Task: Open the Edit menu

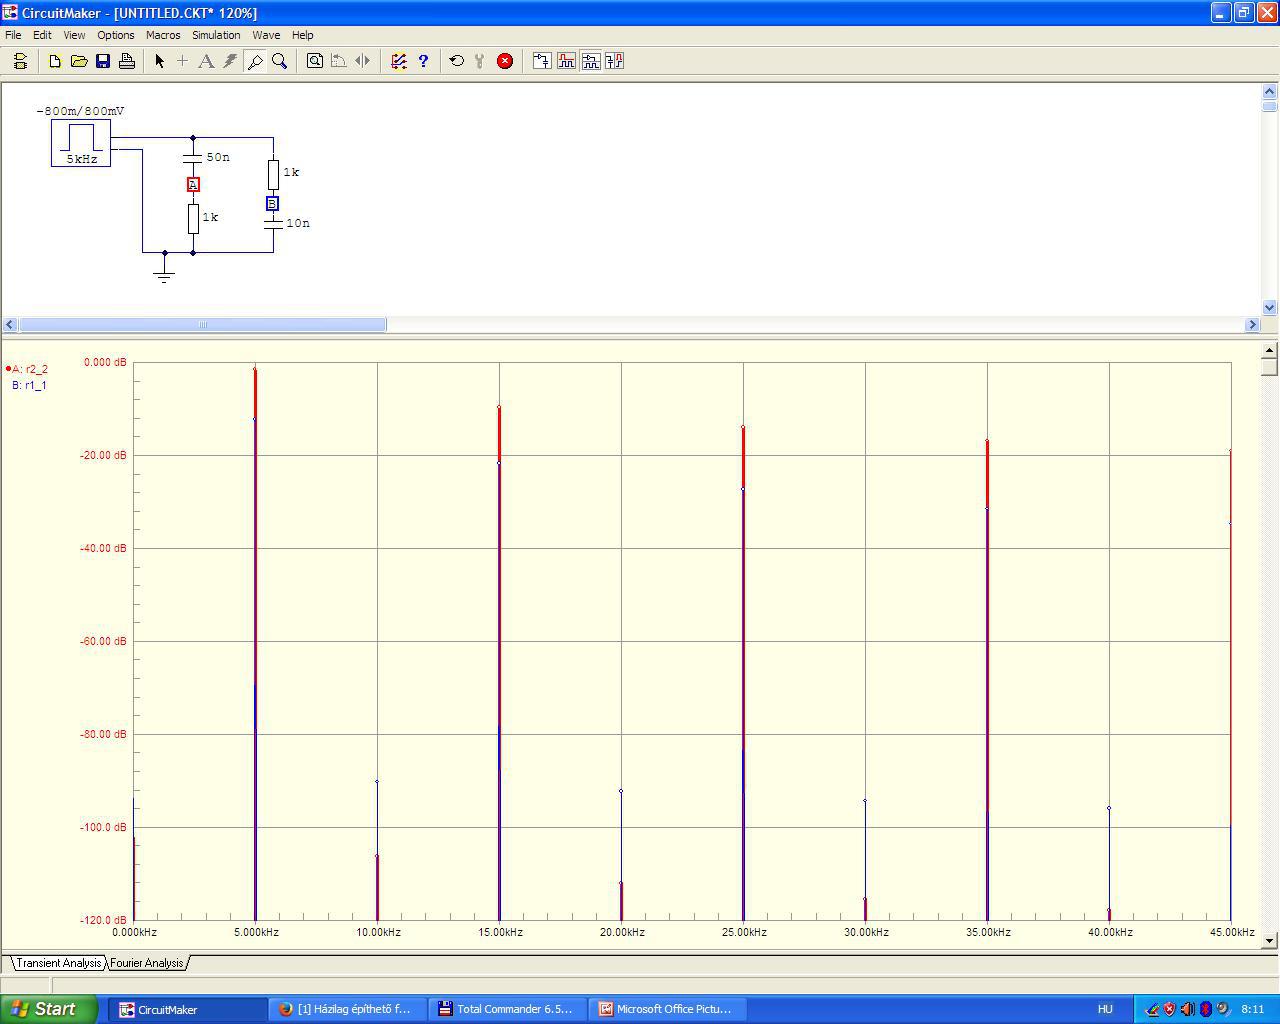Action: click(42, 35)
